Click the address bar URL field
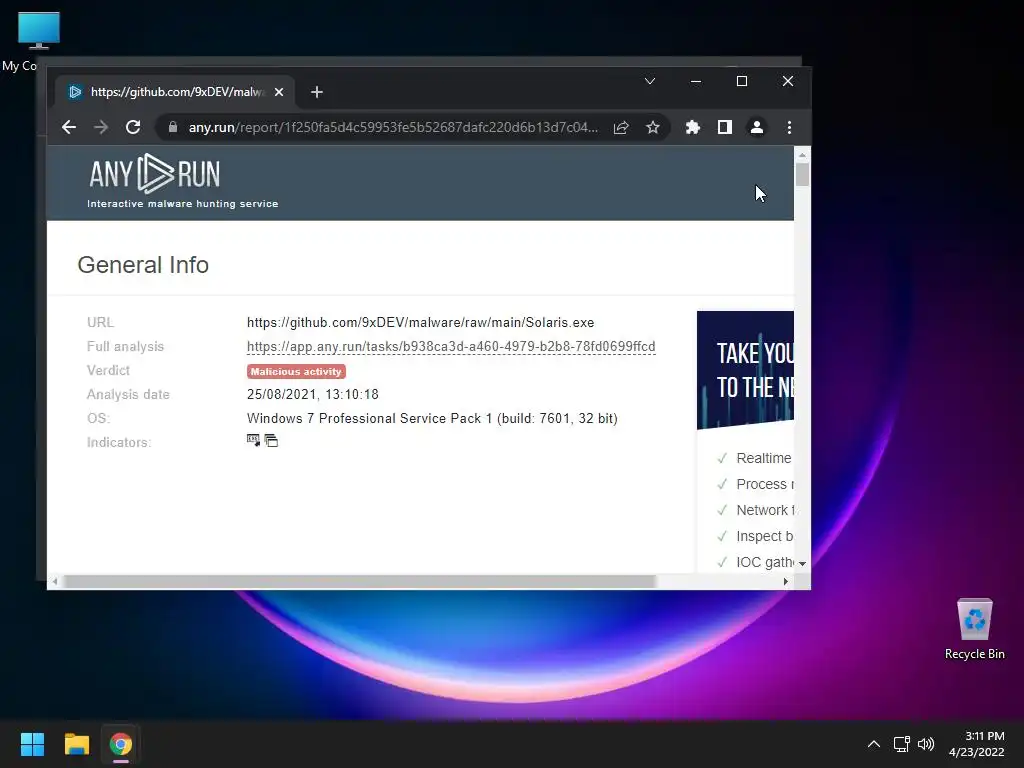 click(393, 127)
